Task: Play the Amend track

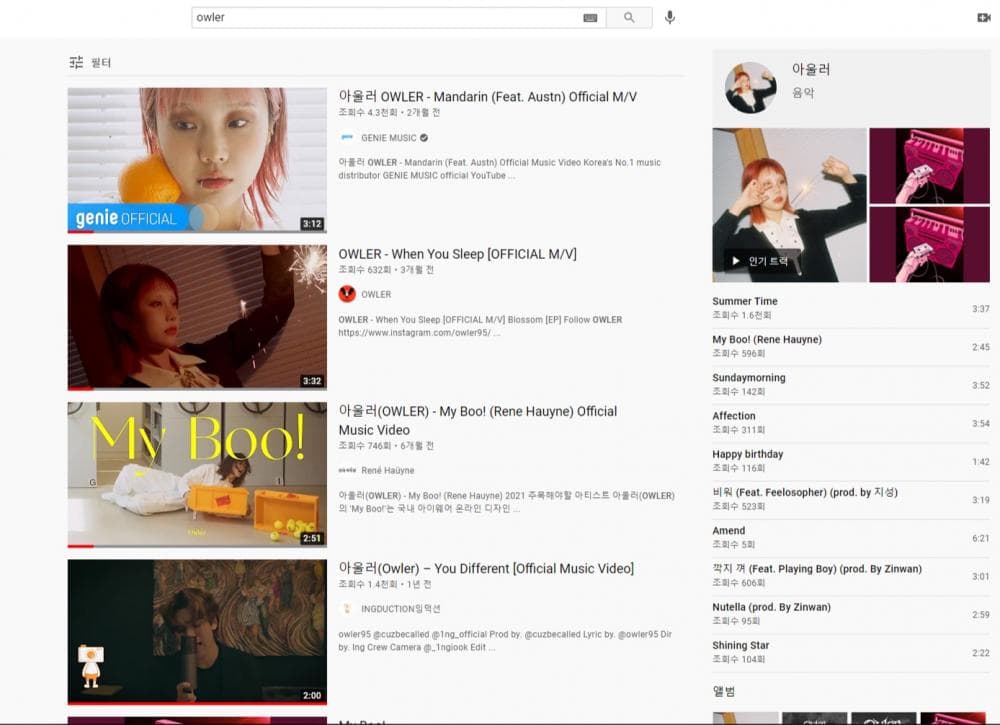Action: pyautogui.click(x=851, y=538)
